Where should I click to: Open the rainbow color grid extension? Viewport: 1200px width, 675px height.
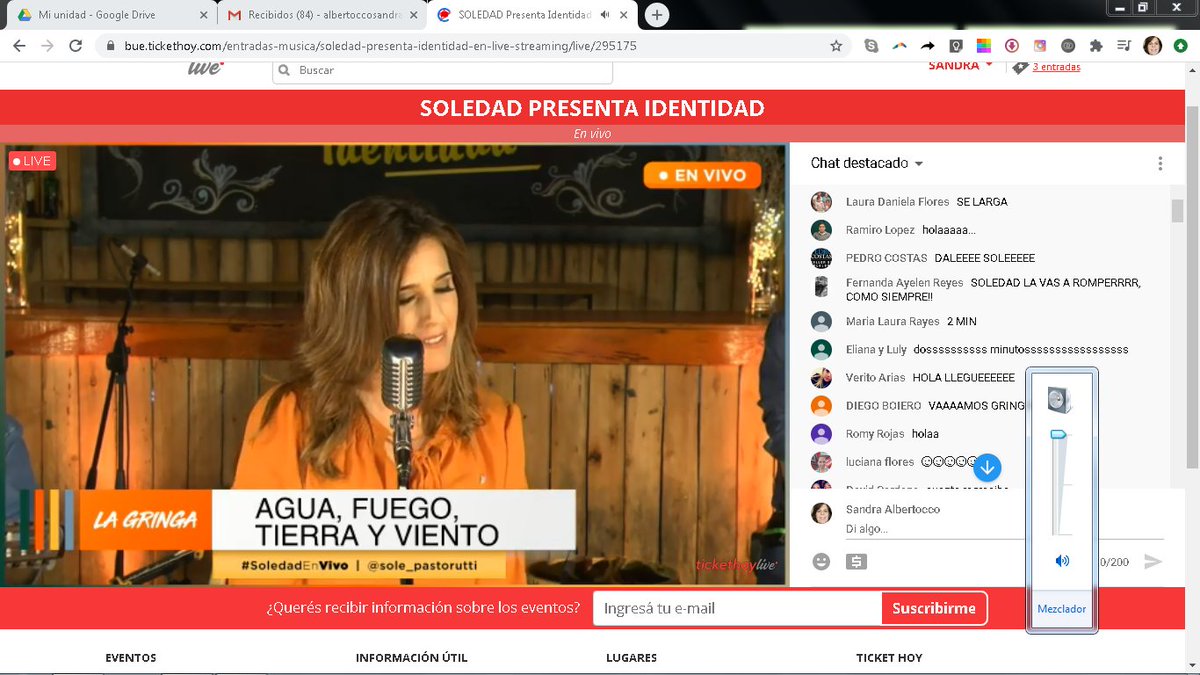pyautogui.click(x=984, y=46)
